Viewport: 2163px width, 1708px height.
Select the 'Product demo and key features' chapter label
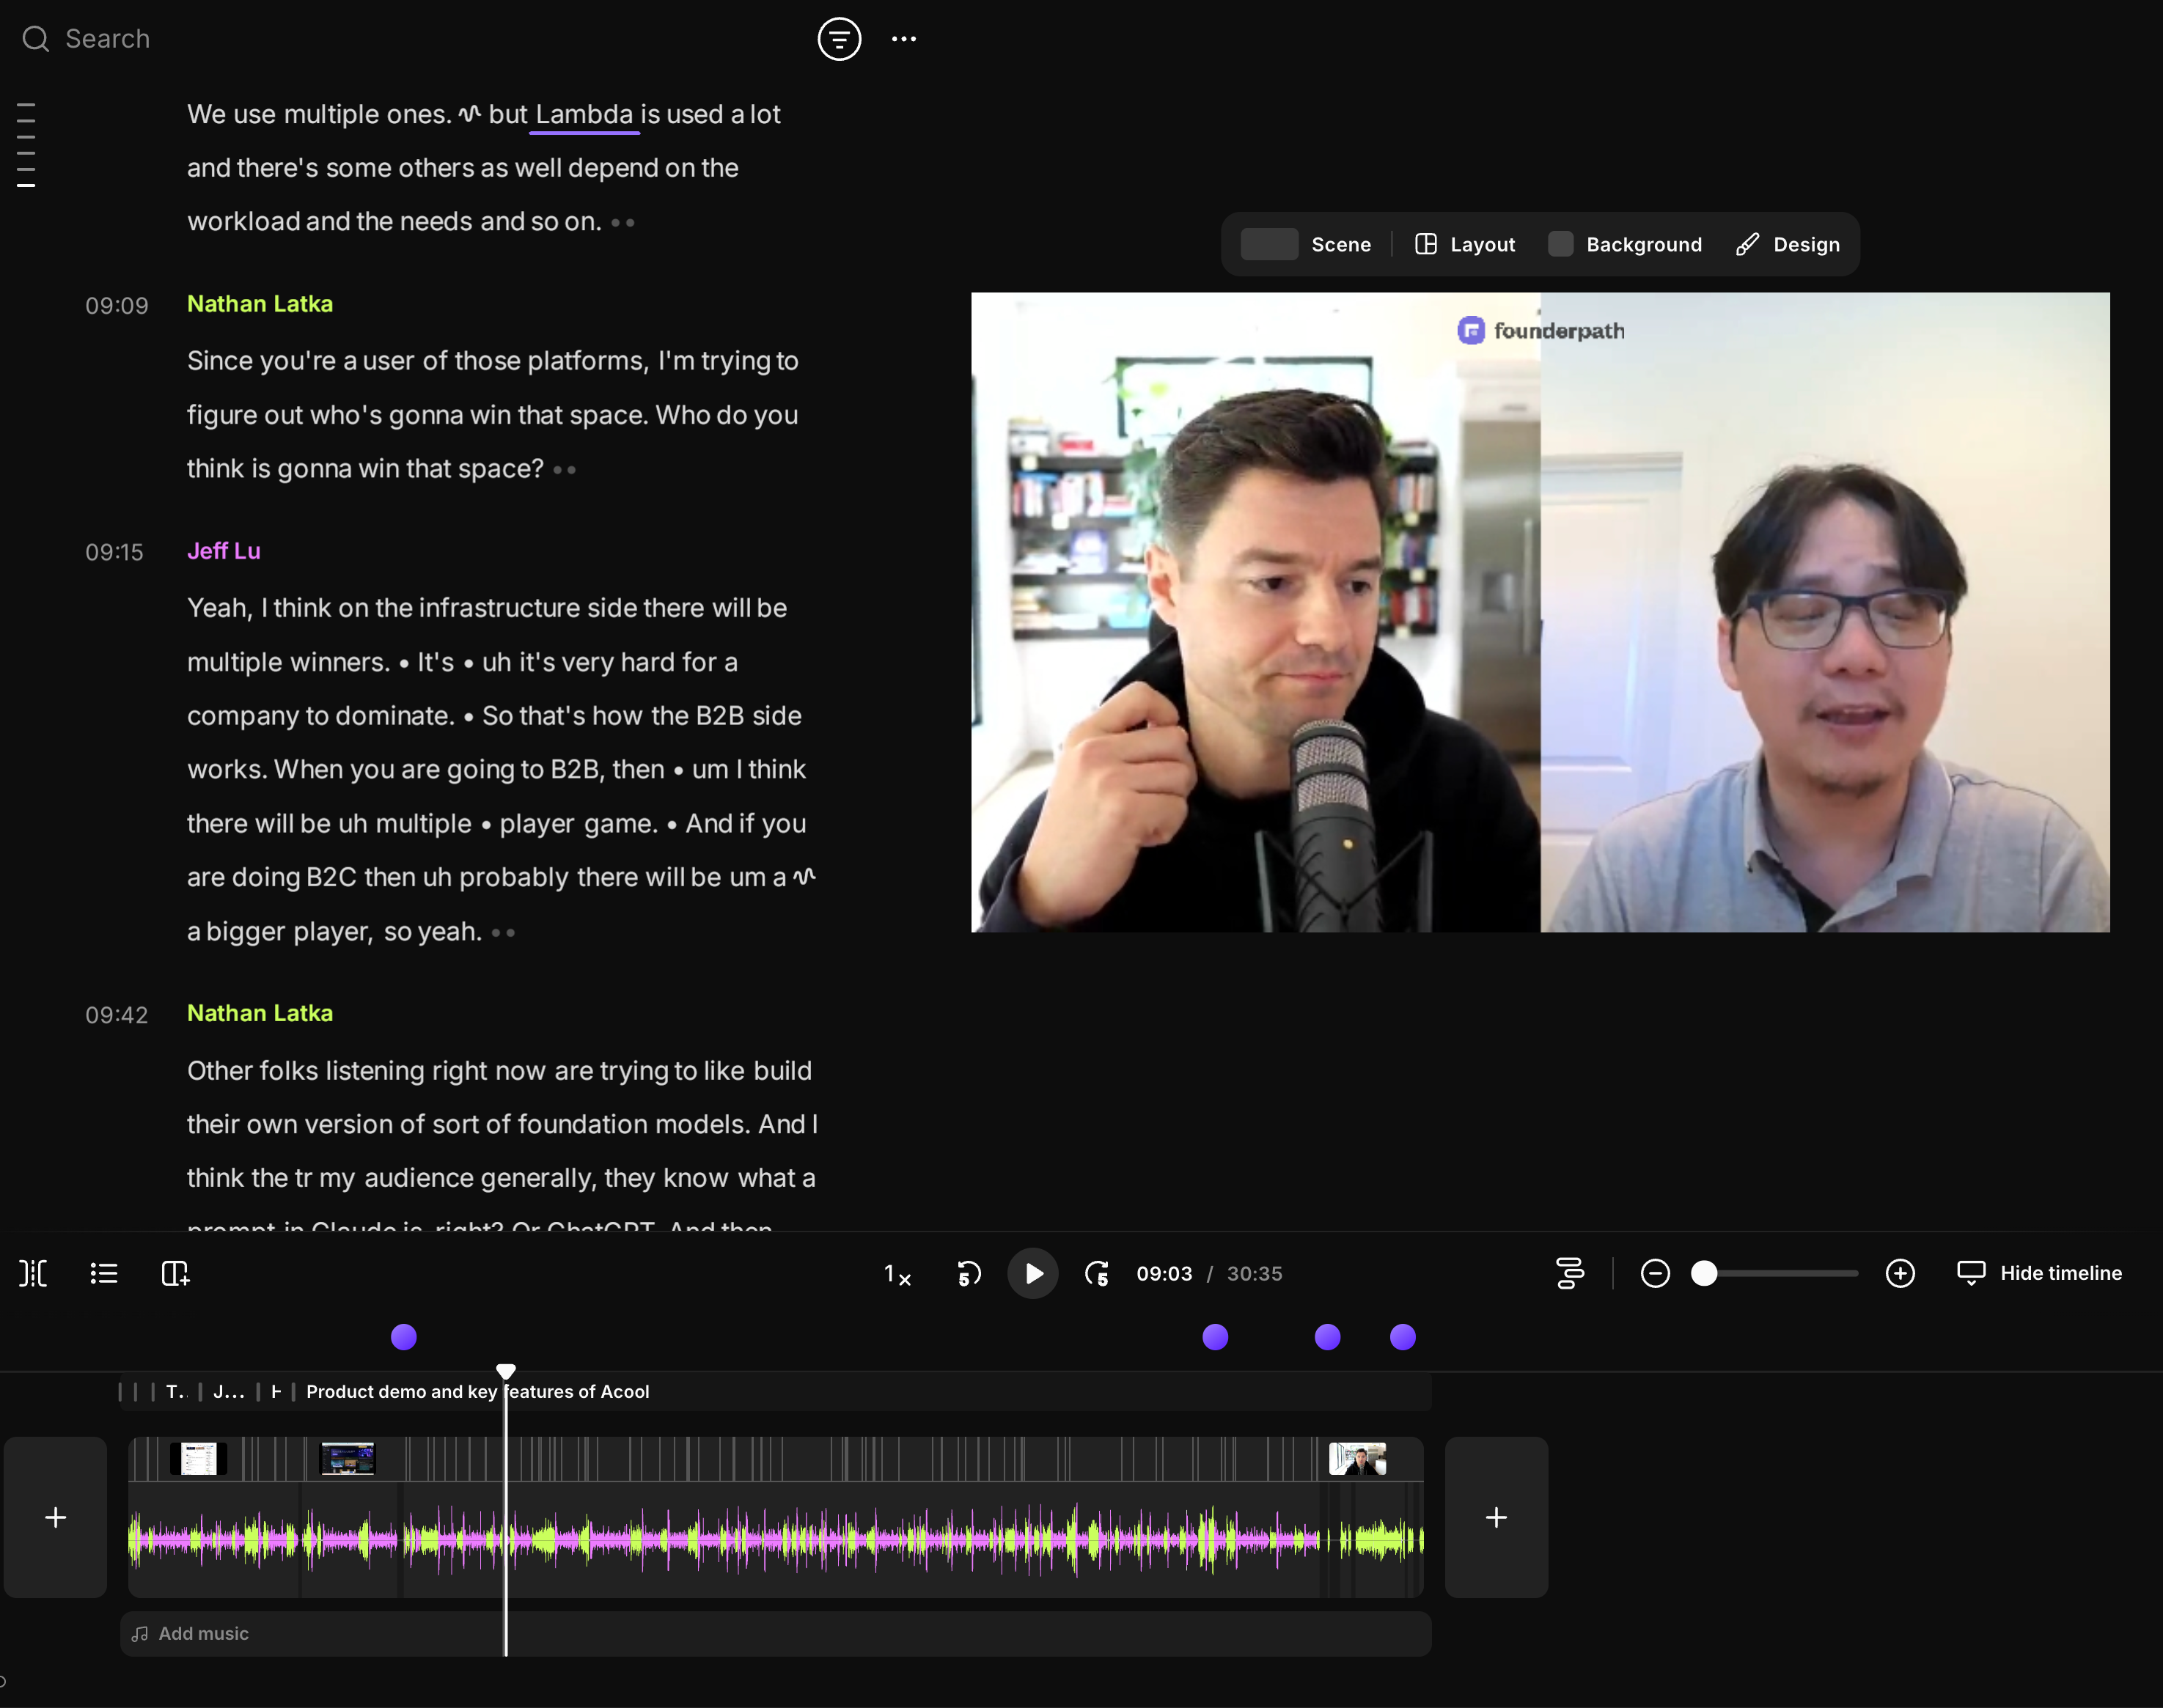pyautogui.click(x=477, y=1391)
